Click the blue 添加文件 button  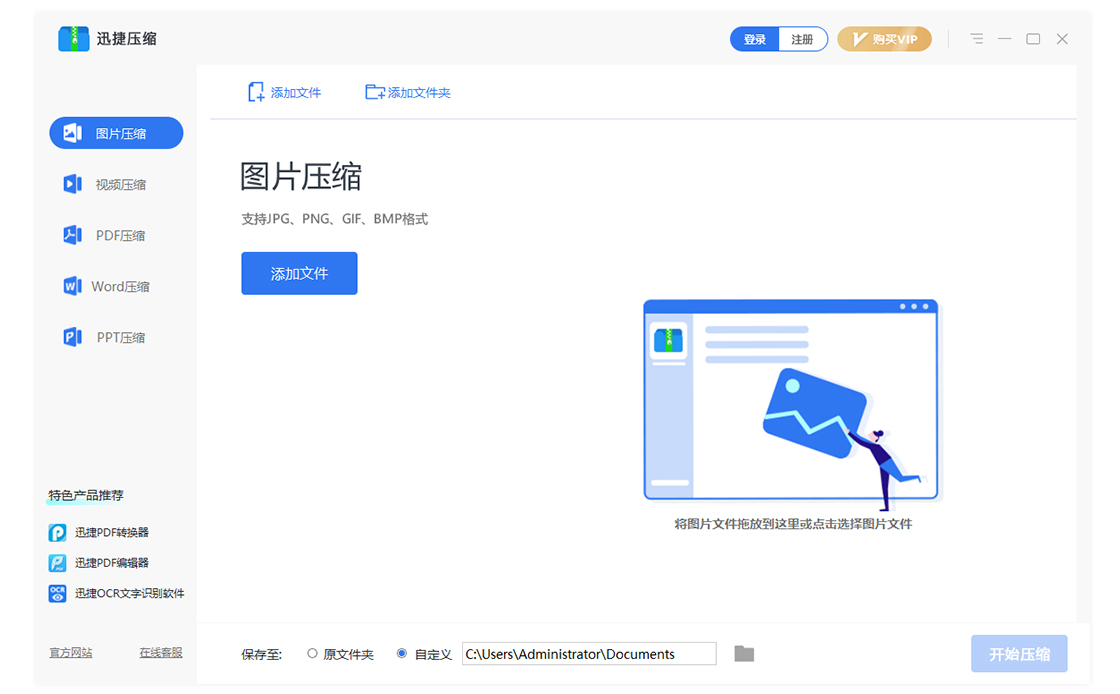click(299, 273)
